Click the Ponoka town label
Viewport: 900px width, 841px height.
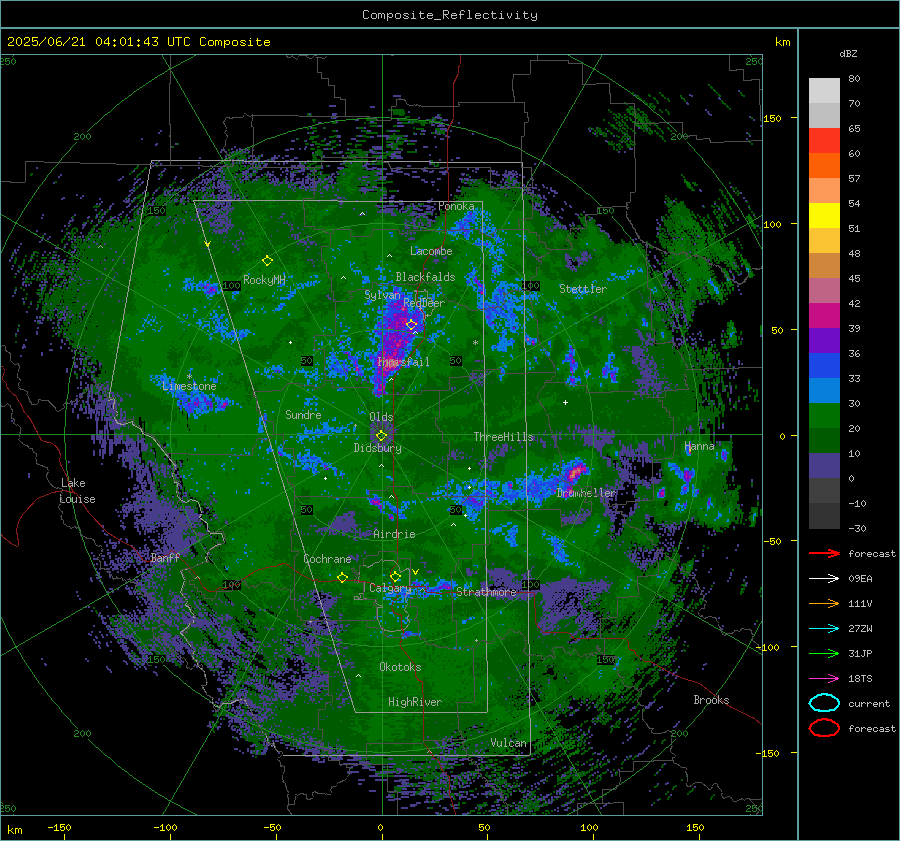click(456, 206)
